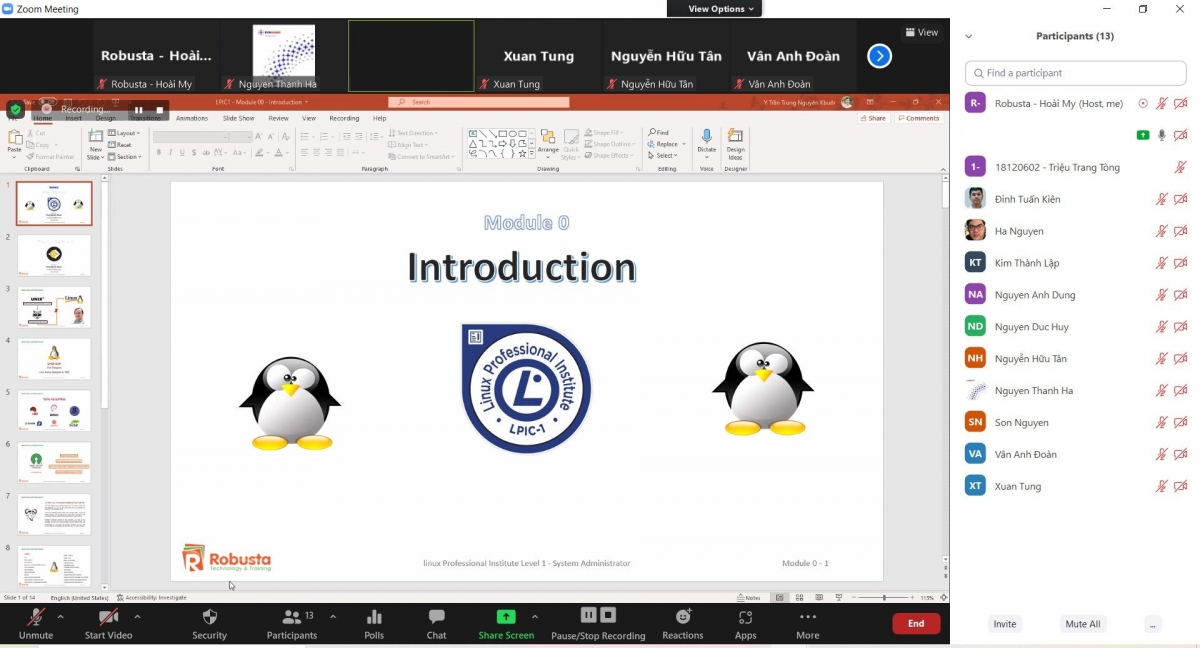Toggle Đinh Tuấn Kiên's muted microphone
This screenshot has height=648, width=1200.
1161,199
